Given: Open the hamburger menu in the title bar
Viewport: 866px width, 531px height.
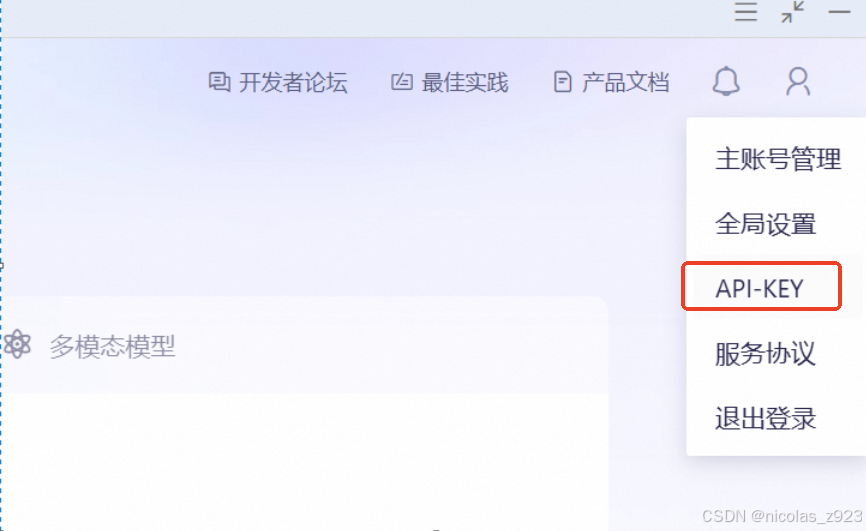Looking at the screenshot, I should pos(746,12).
